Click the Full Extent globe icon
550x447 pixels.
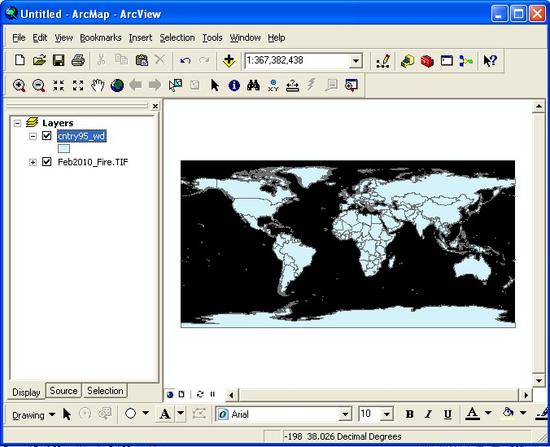click(117, 85)
